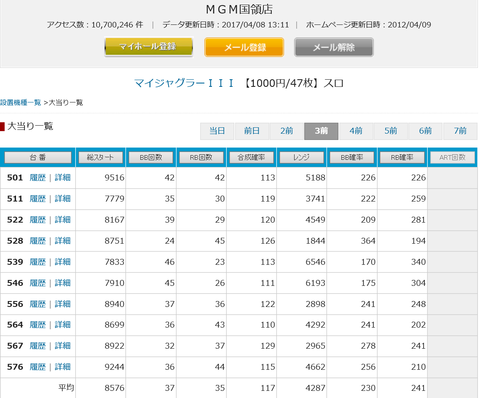This screenshot has height=398, width=480.
Task: Open 詳細 for machine 556
Action: click(63, 304)
